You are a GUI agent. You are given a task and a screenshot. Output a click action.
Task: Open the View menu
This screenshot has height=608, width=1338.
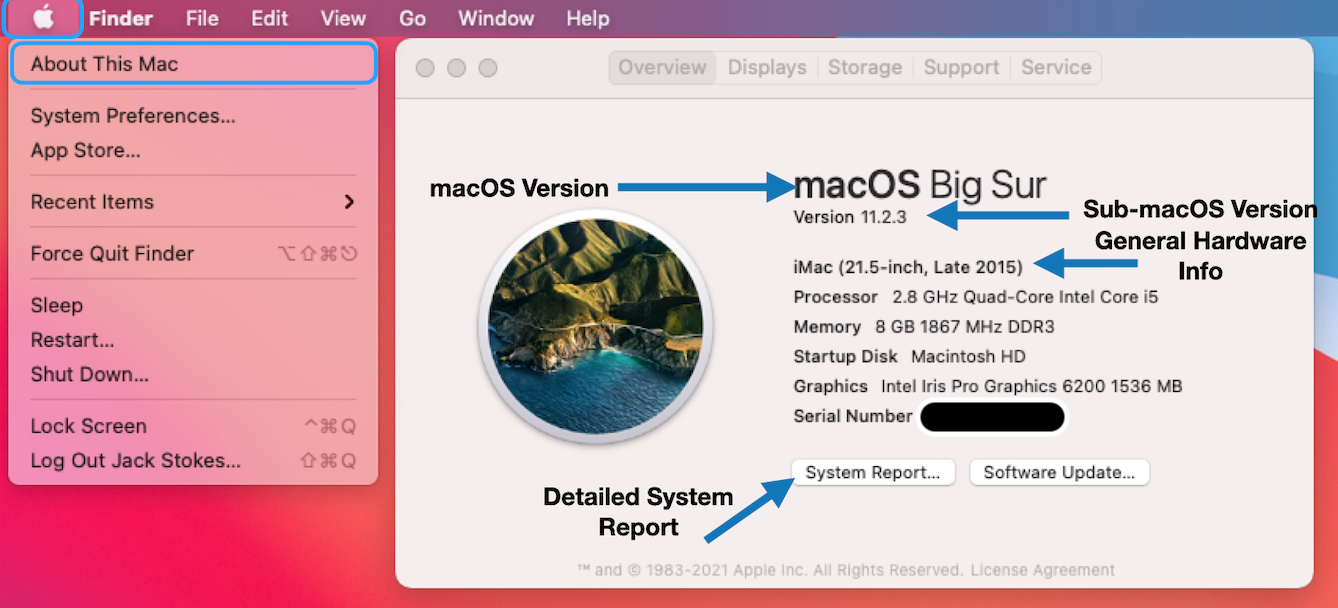click(x=343, y=18)
